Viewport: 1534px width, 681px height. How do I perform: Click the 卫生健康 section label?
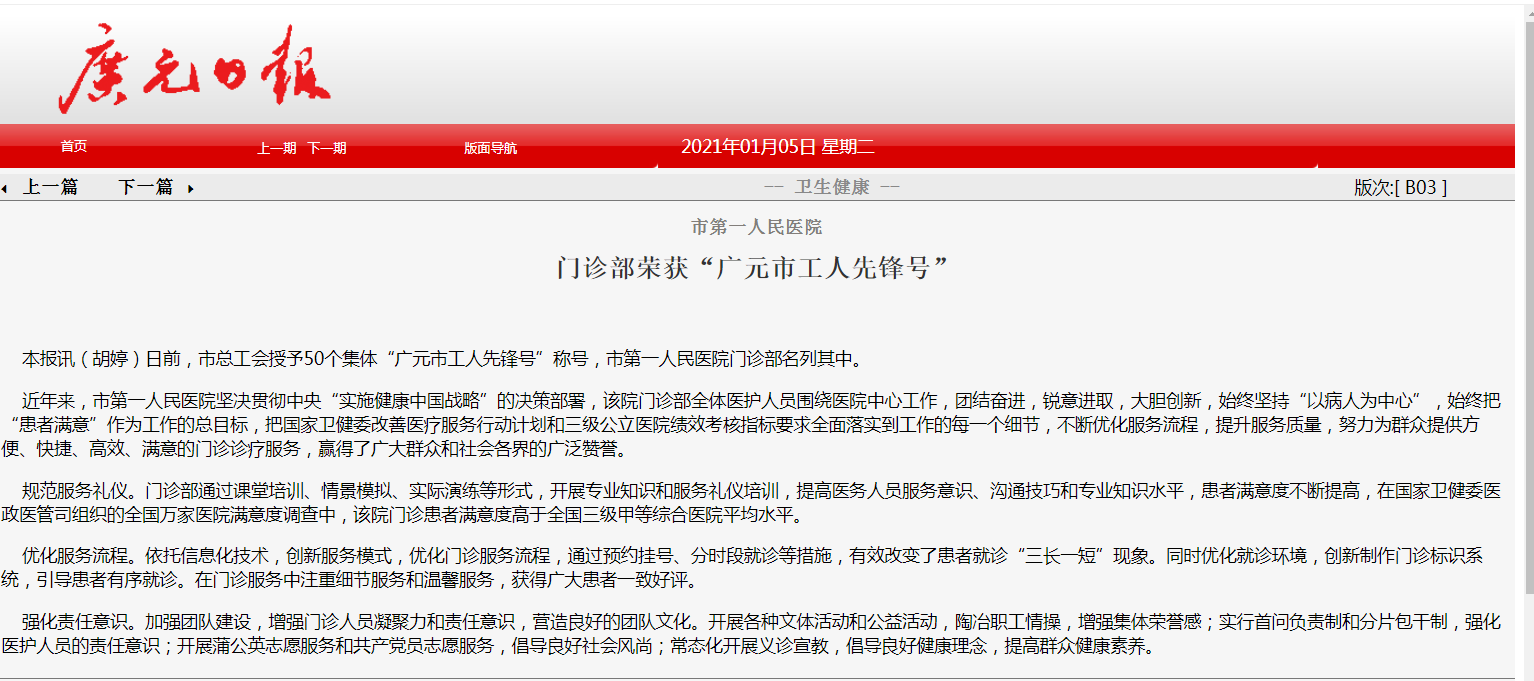pyautogui.click(x=831, y=187)
